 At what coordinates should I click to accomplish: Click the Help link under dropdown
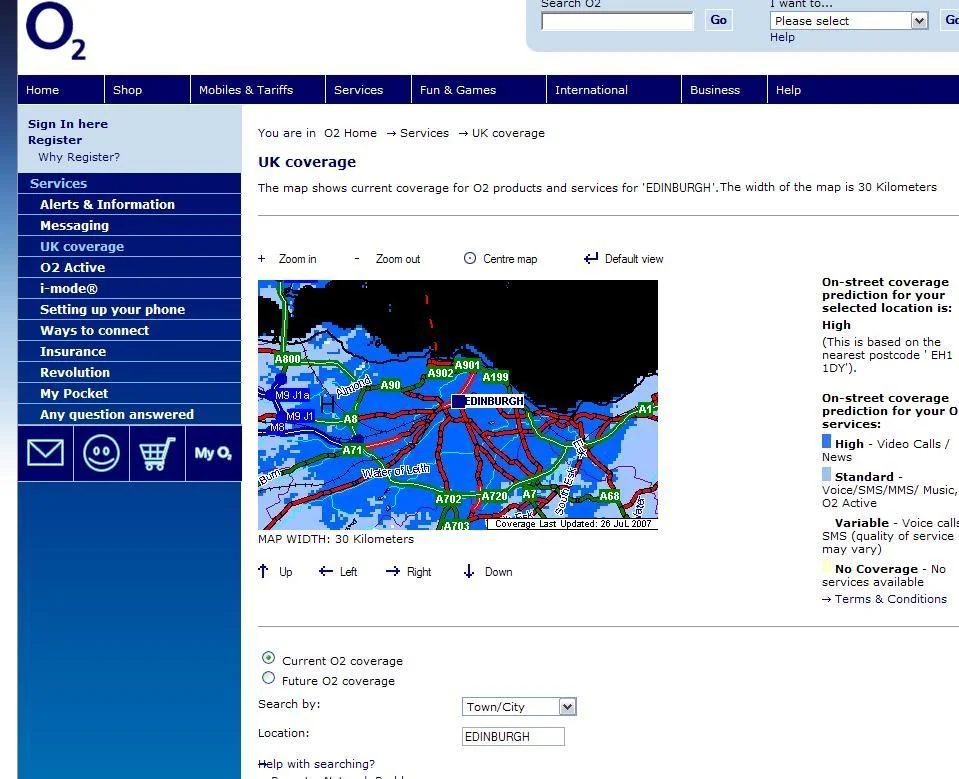pos(782,37)
